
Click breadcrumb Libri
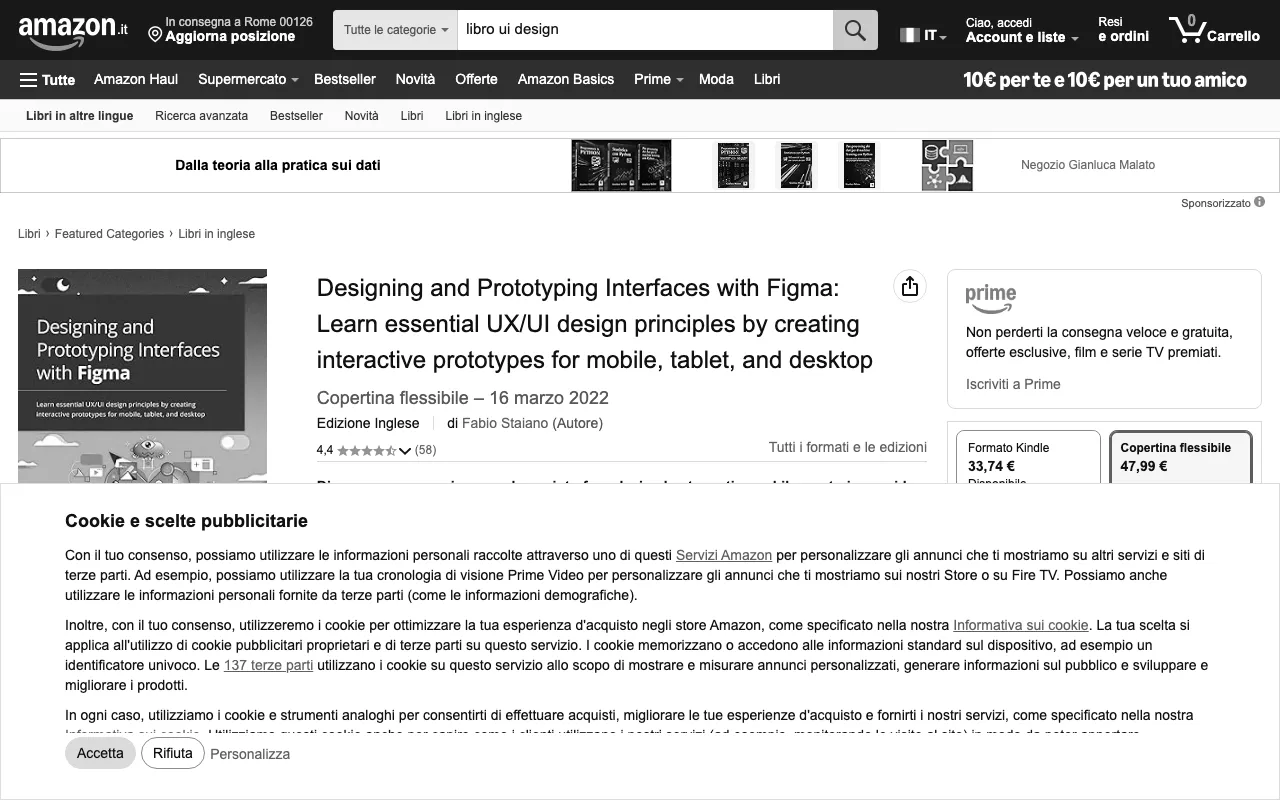(29, 234)
